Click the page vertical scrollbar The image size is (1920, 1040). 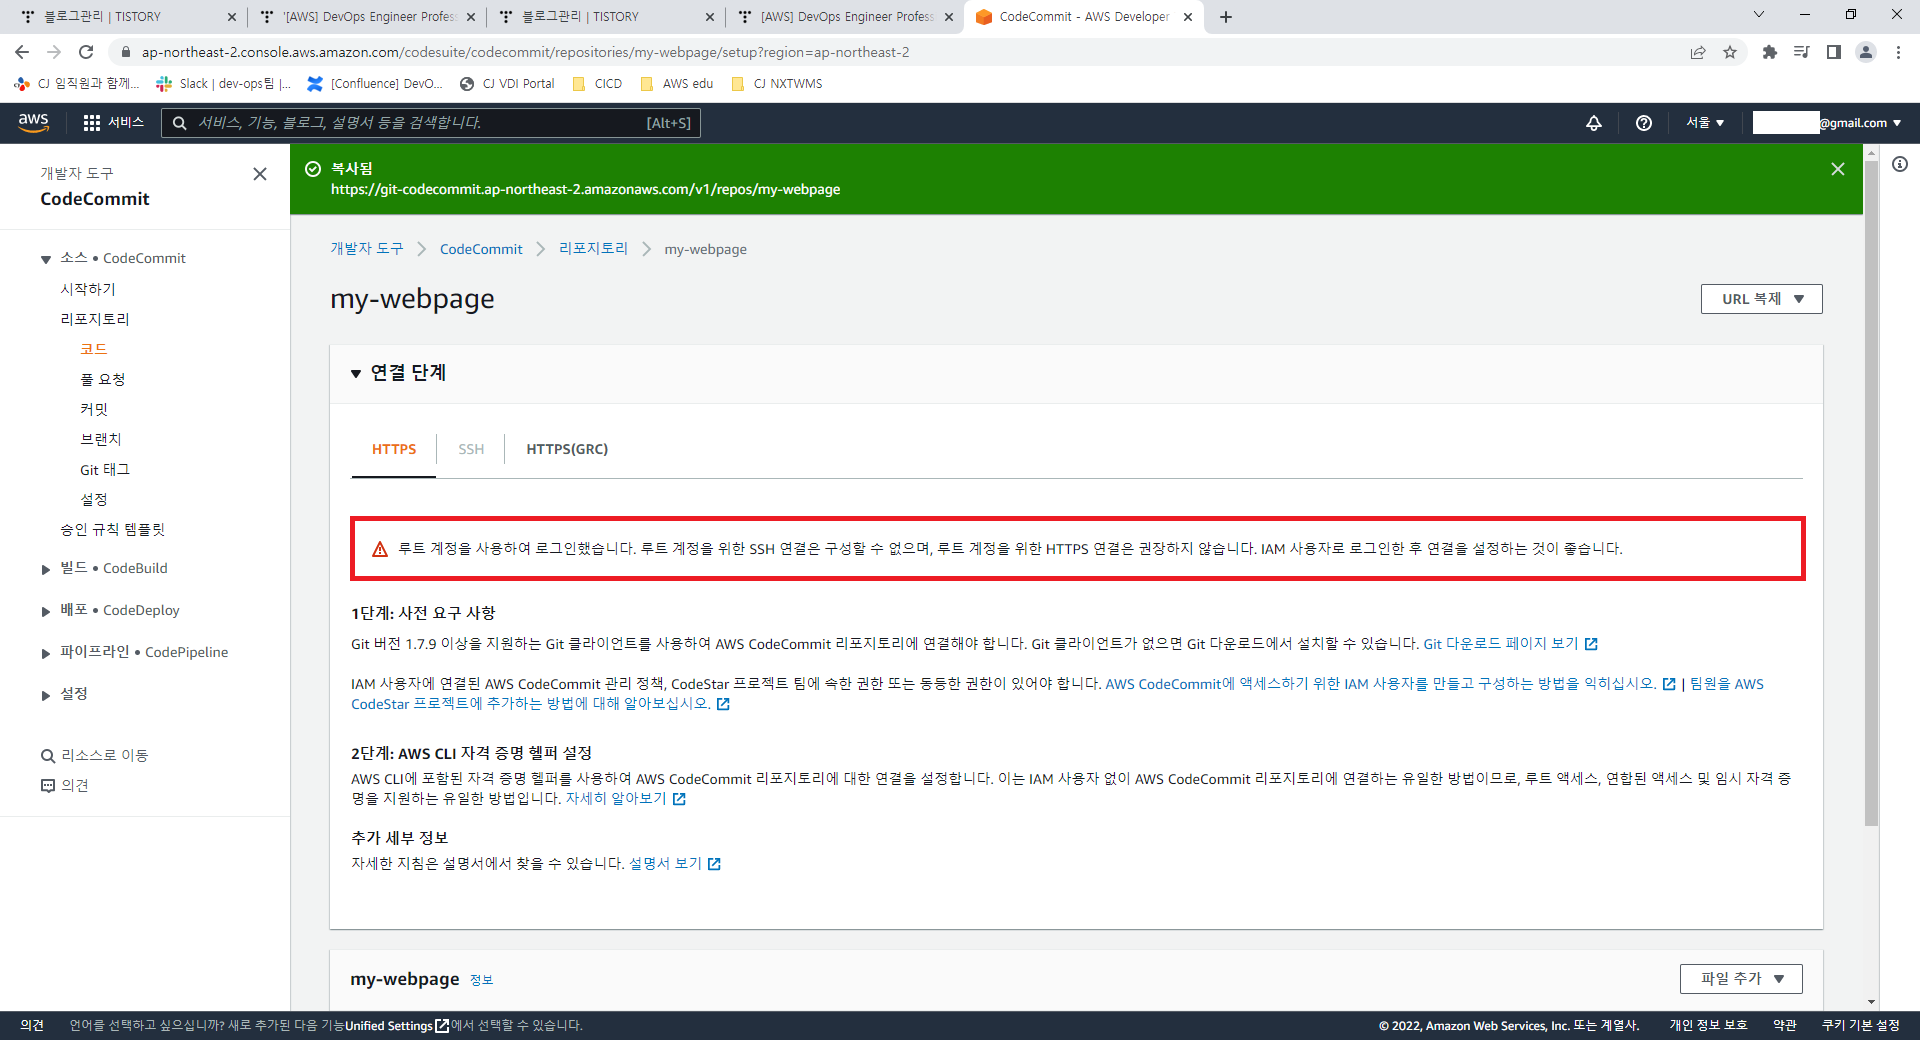coord(1871,494)
